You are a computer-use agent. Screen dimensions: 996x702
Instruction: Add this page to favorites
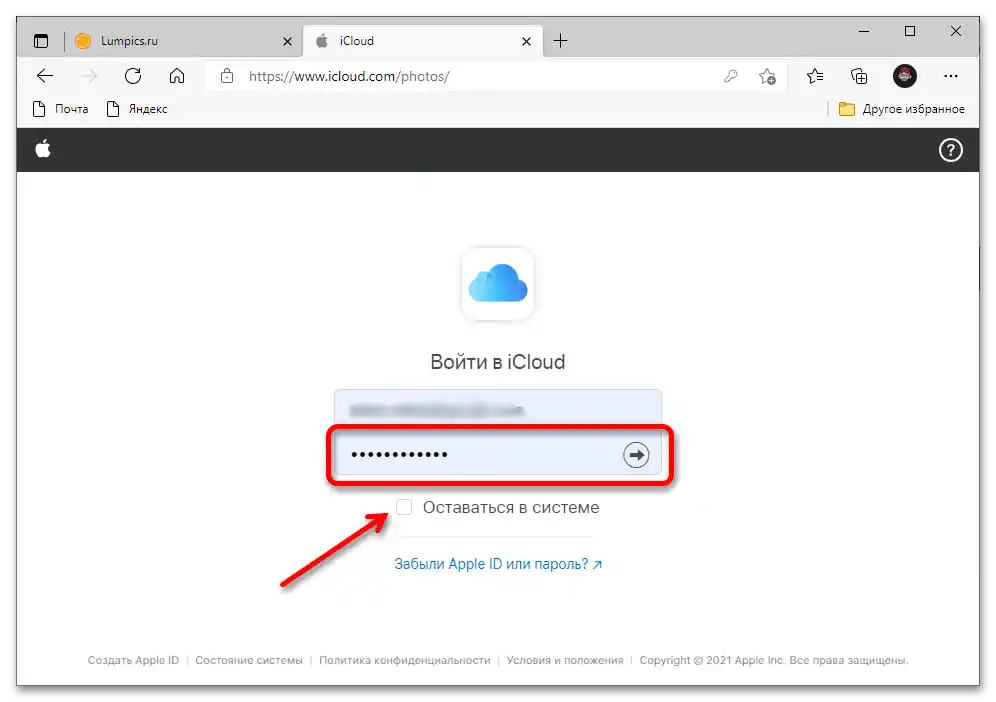767,76
